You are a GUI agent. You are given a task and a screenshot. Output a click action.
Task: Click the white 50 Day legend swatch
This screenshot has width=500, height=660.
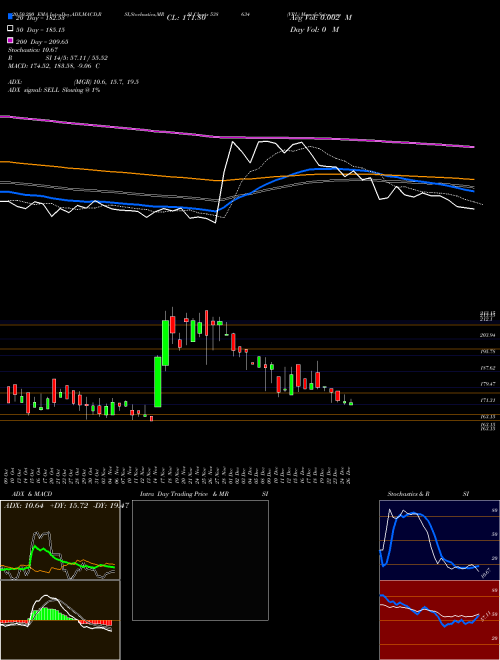[11, 29]
